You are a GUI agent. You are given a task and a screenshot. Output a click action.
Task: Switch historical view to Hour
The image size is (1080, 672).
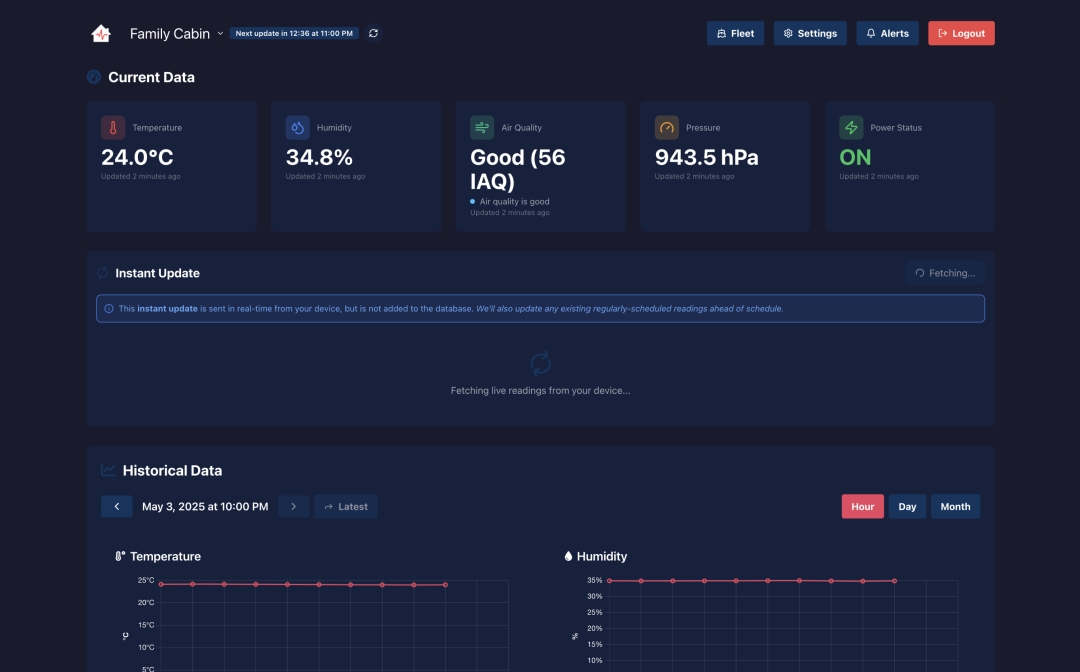(862, 507)
